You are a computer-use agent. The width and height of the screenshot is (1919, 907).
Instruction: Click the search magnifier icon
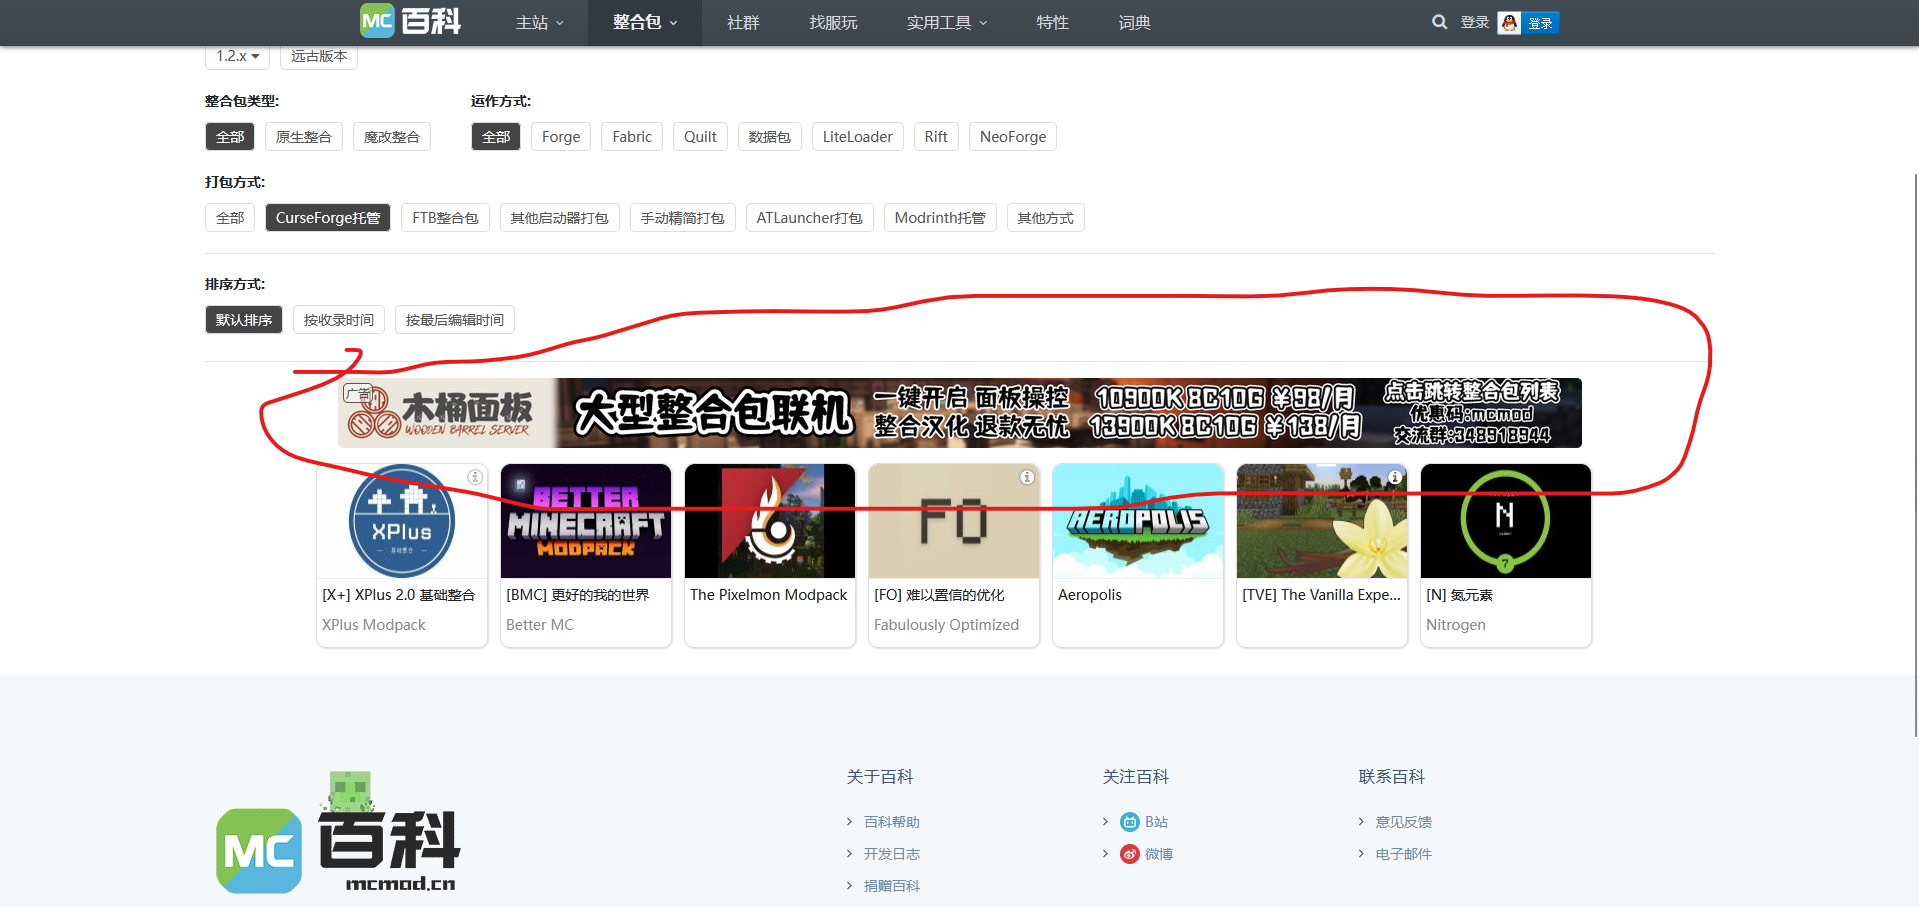[x=1439, y=22]
